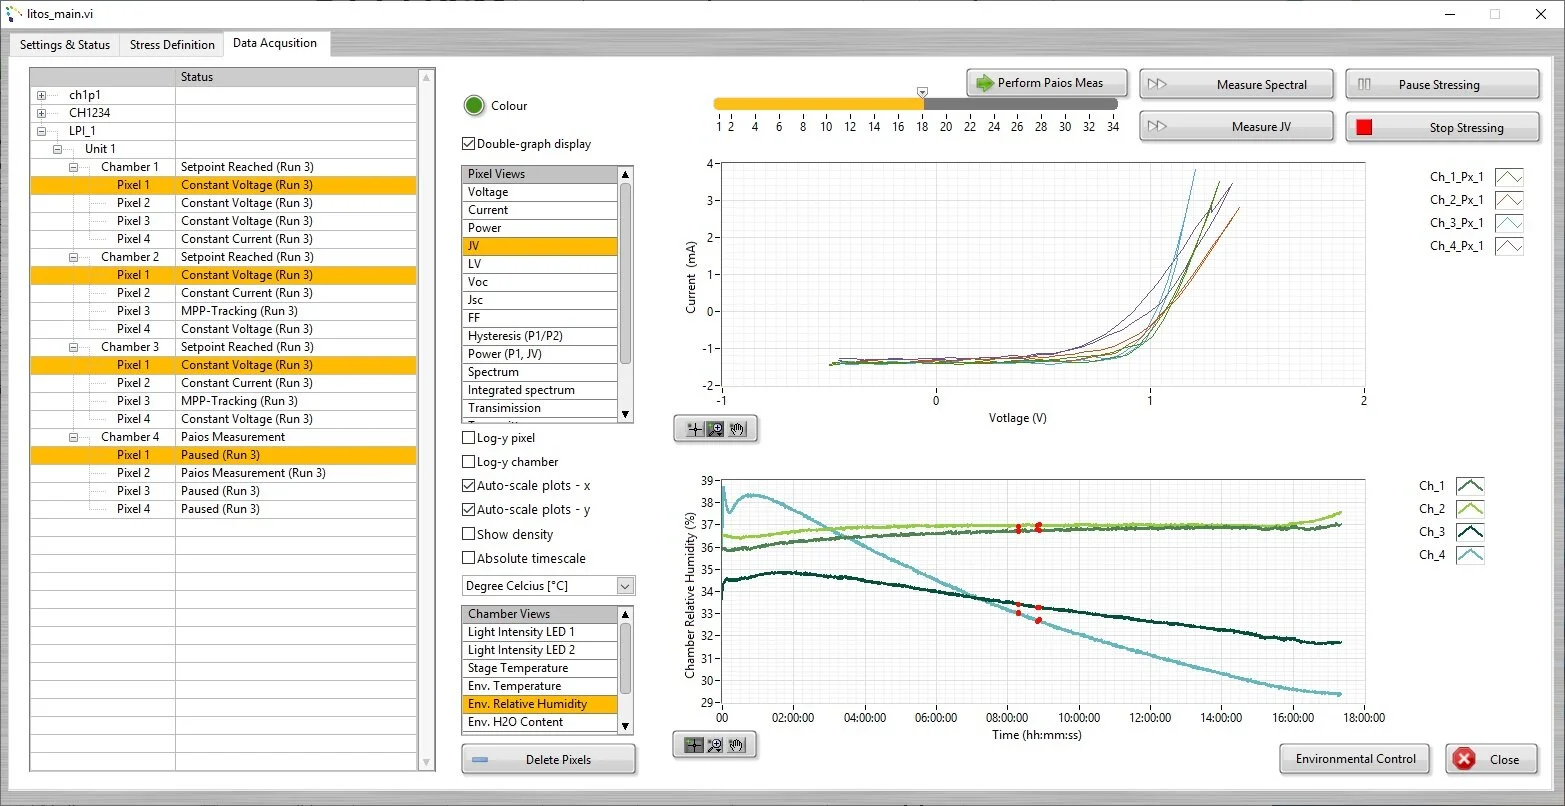Viewport: 1565px width, 806px height.
Task: Collapse the Chamber 3 tree node
Action: 74,347
